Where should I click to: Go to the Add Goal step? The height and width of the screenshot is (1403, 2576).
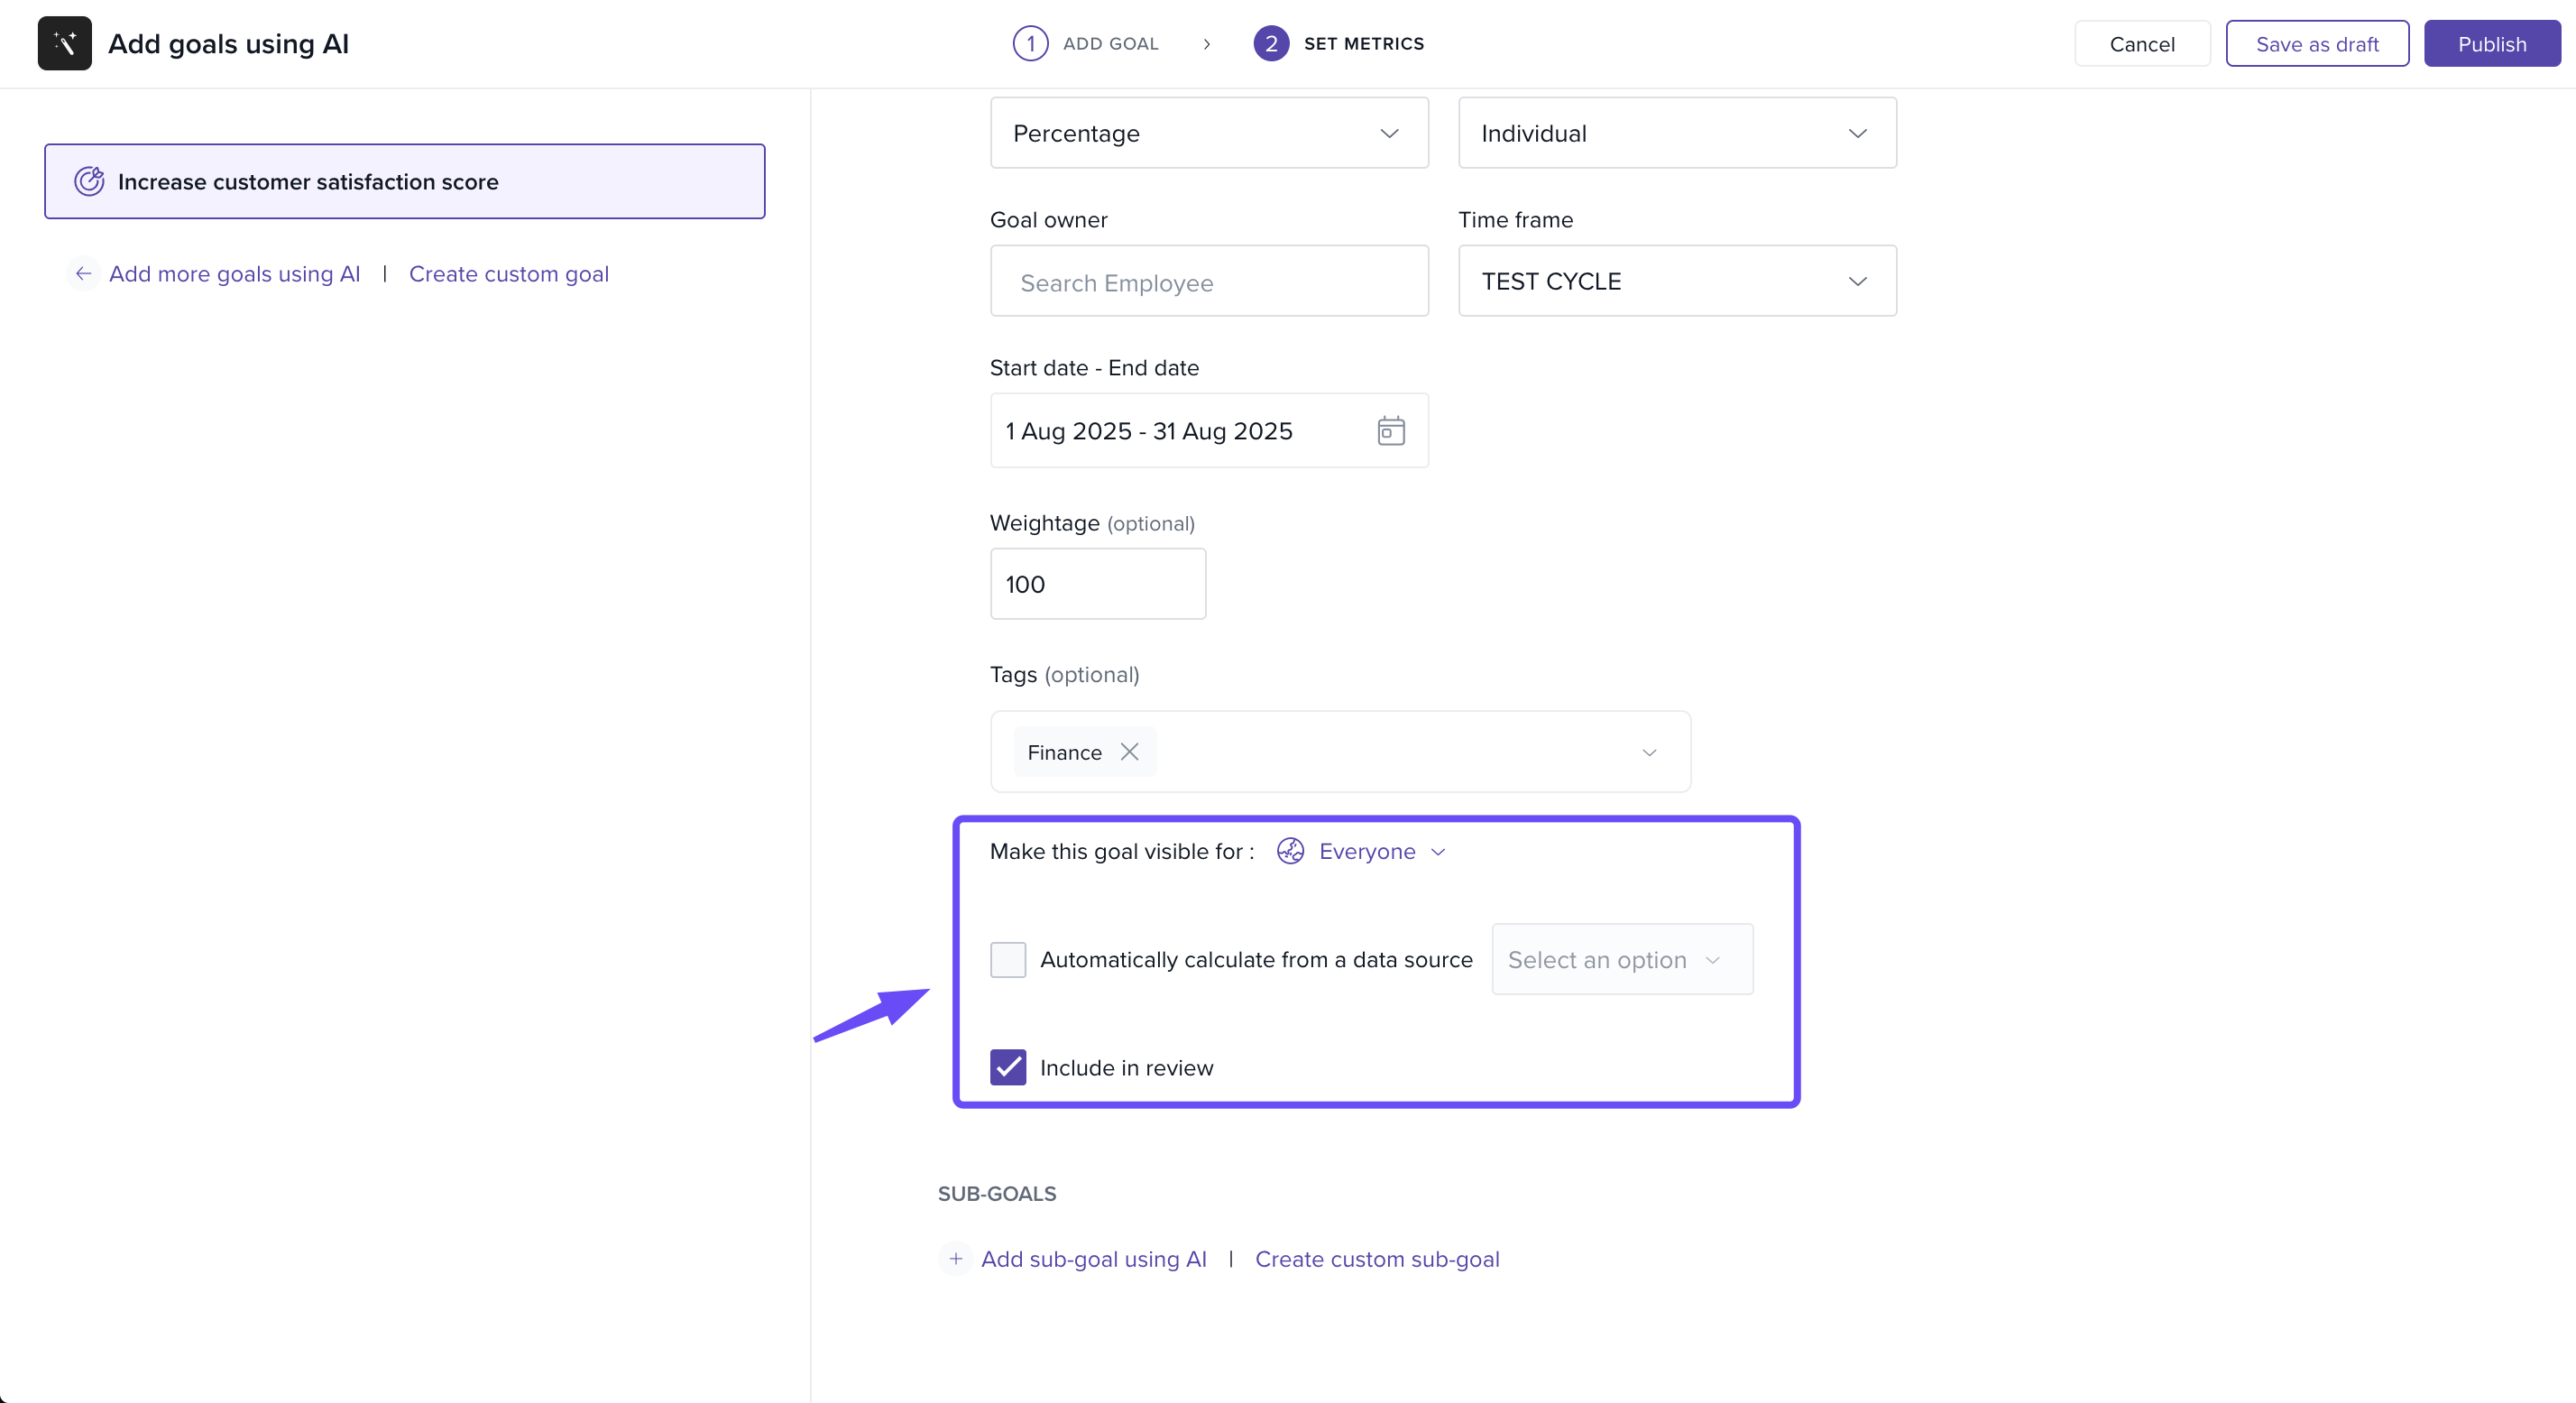coord(1109,43)
